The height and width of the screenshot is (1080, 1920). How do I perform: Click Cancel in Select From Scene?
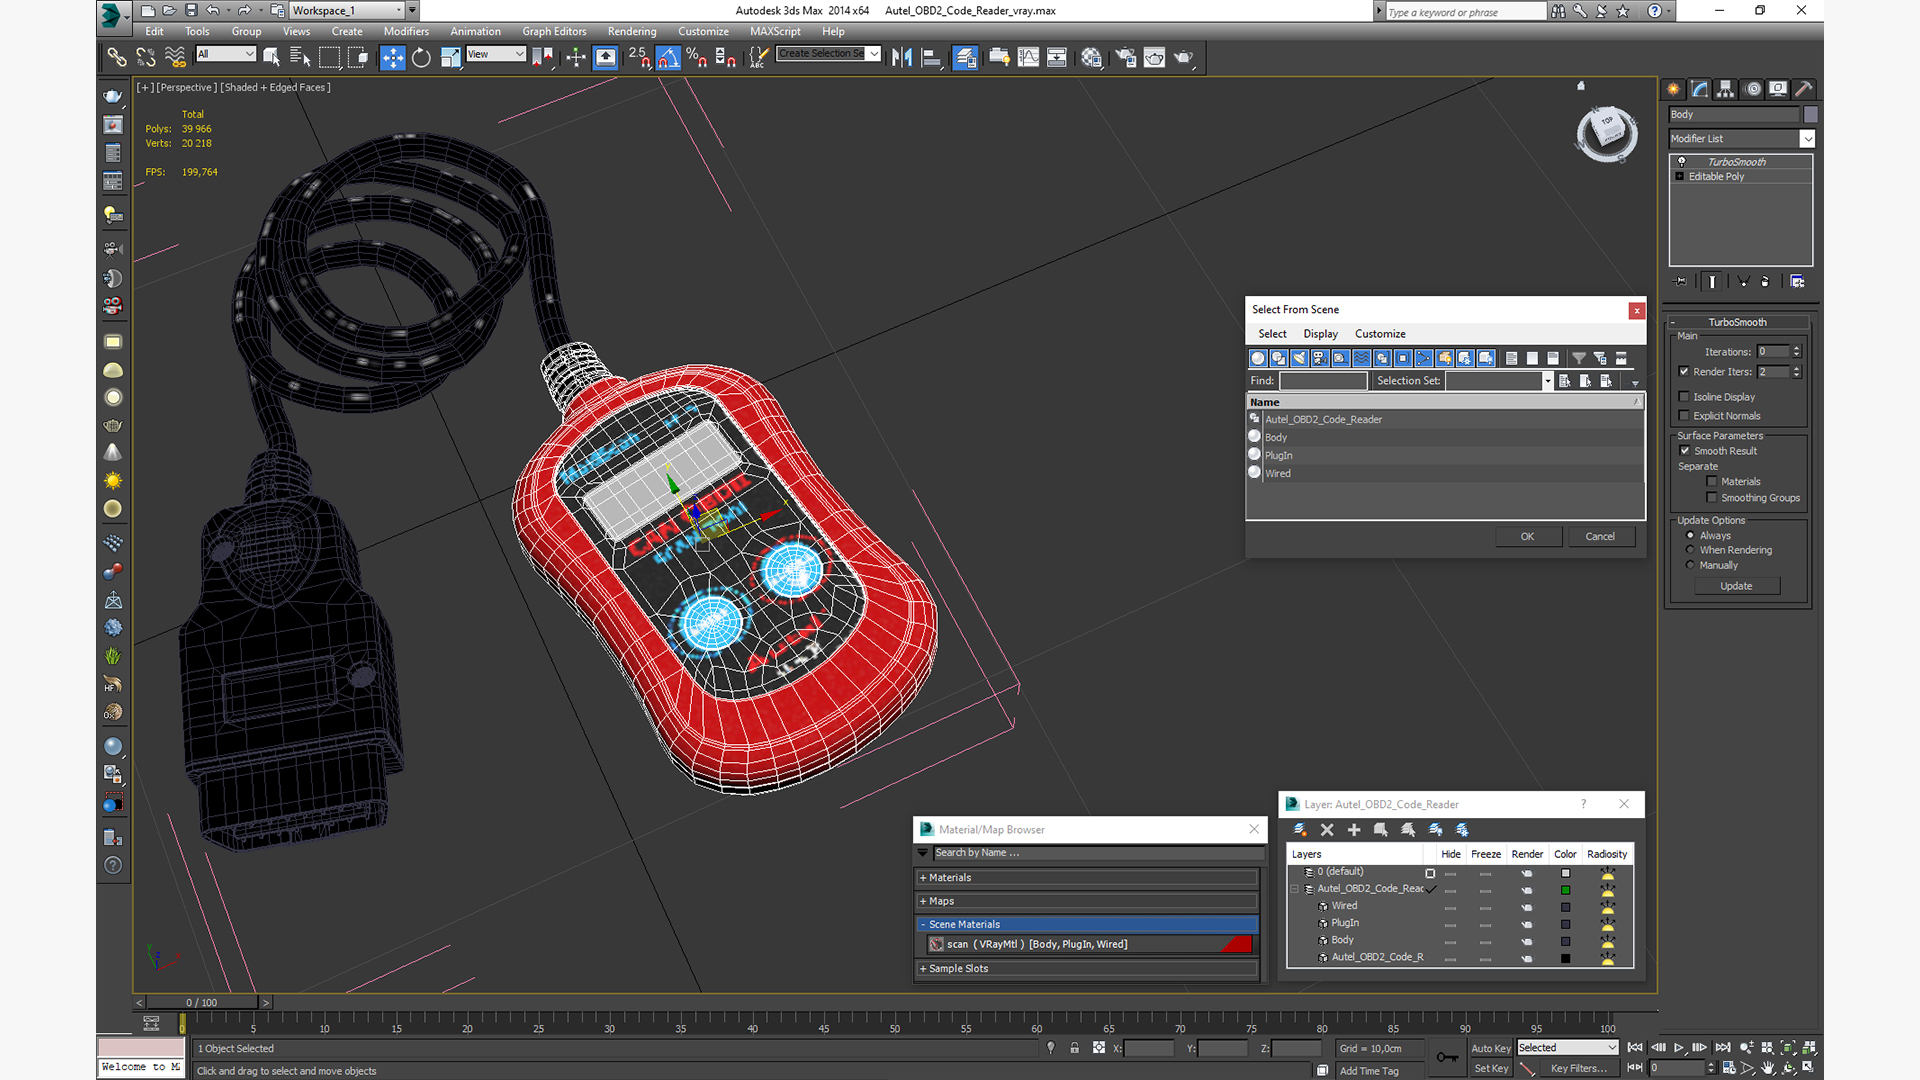click(x=1600, y=537)
